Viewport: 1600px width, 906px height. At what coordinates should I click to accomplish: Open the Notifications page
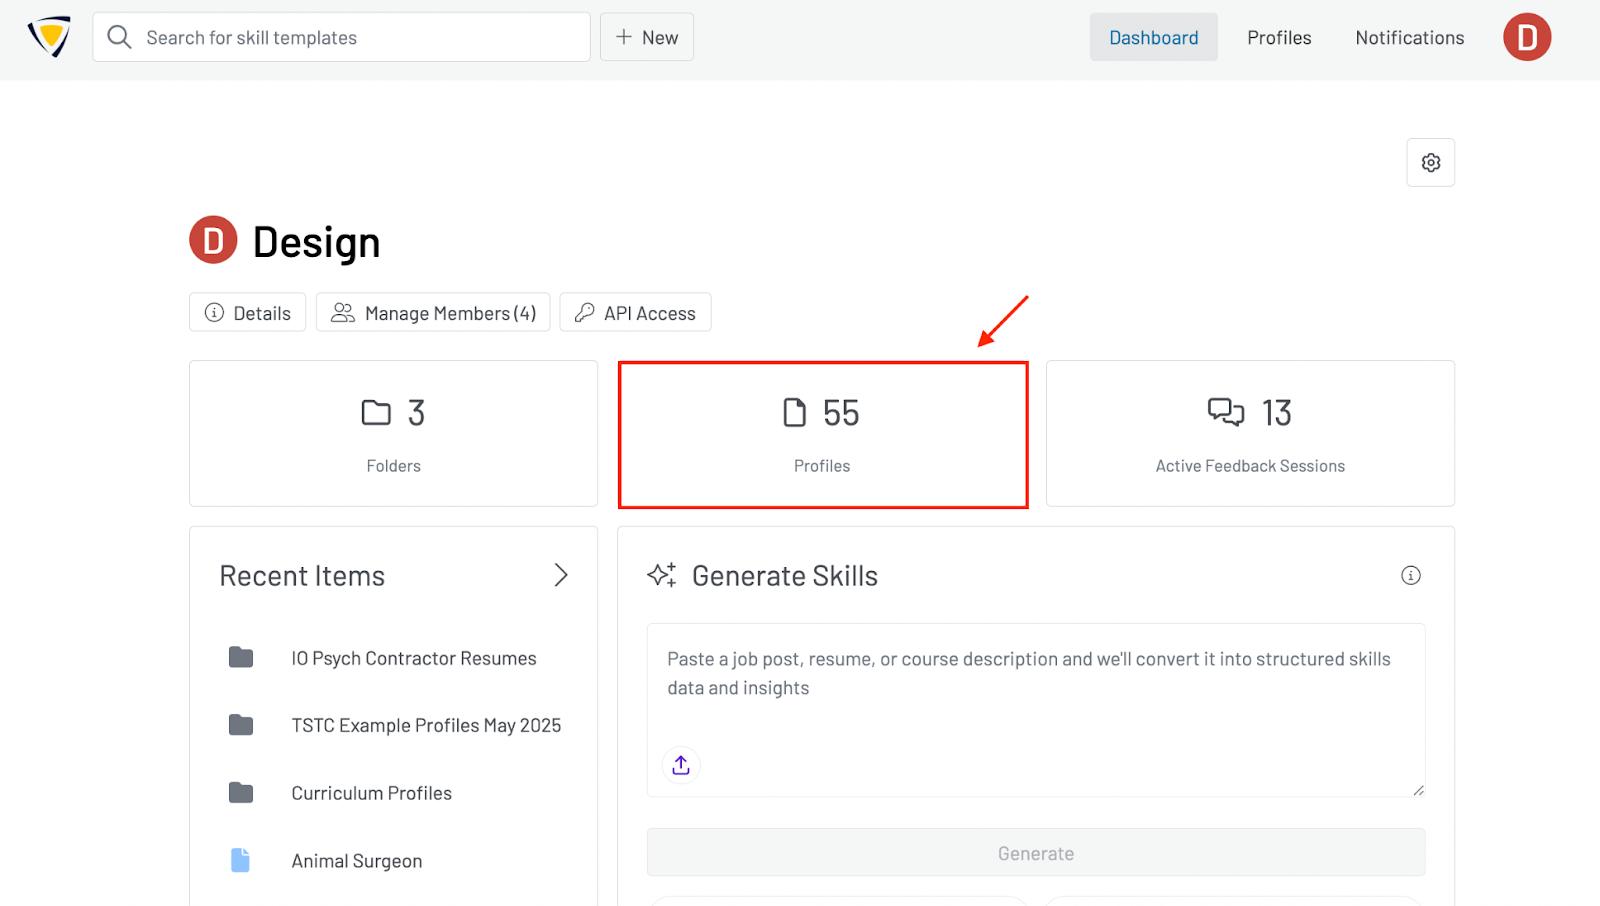click(x=1409, y=37)
